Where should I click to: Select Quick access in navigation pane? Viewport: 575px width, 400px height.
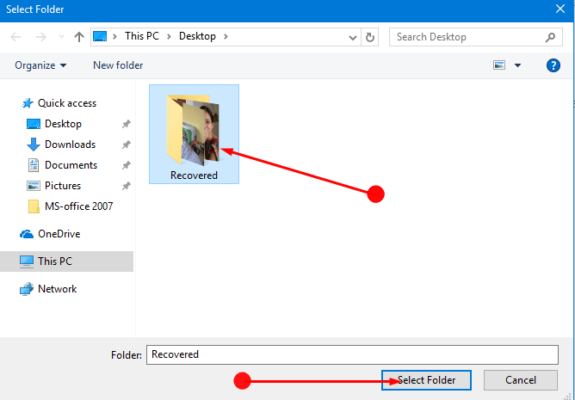[x=67, y=103]
